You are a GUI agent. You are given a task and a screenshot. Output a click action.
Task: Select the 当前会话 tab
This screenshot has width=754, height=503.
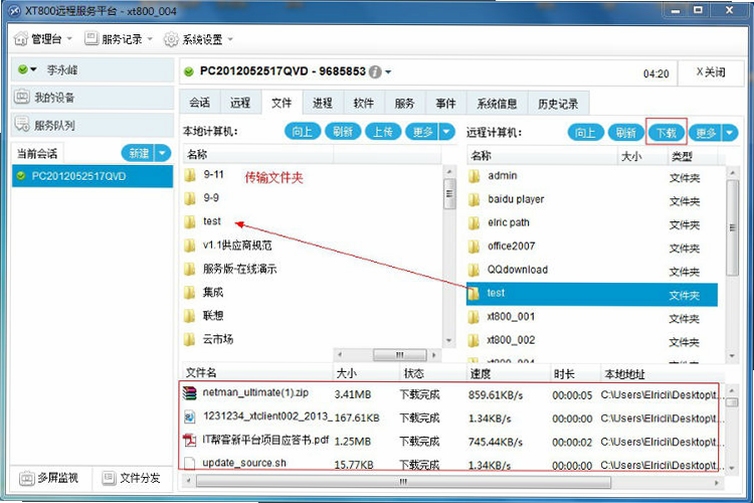coord(38,154)
